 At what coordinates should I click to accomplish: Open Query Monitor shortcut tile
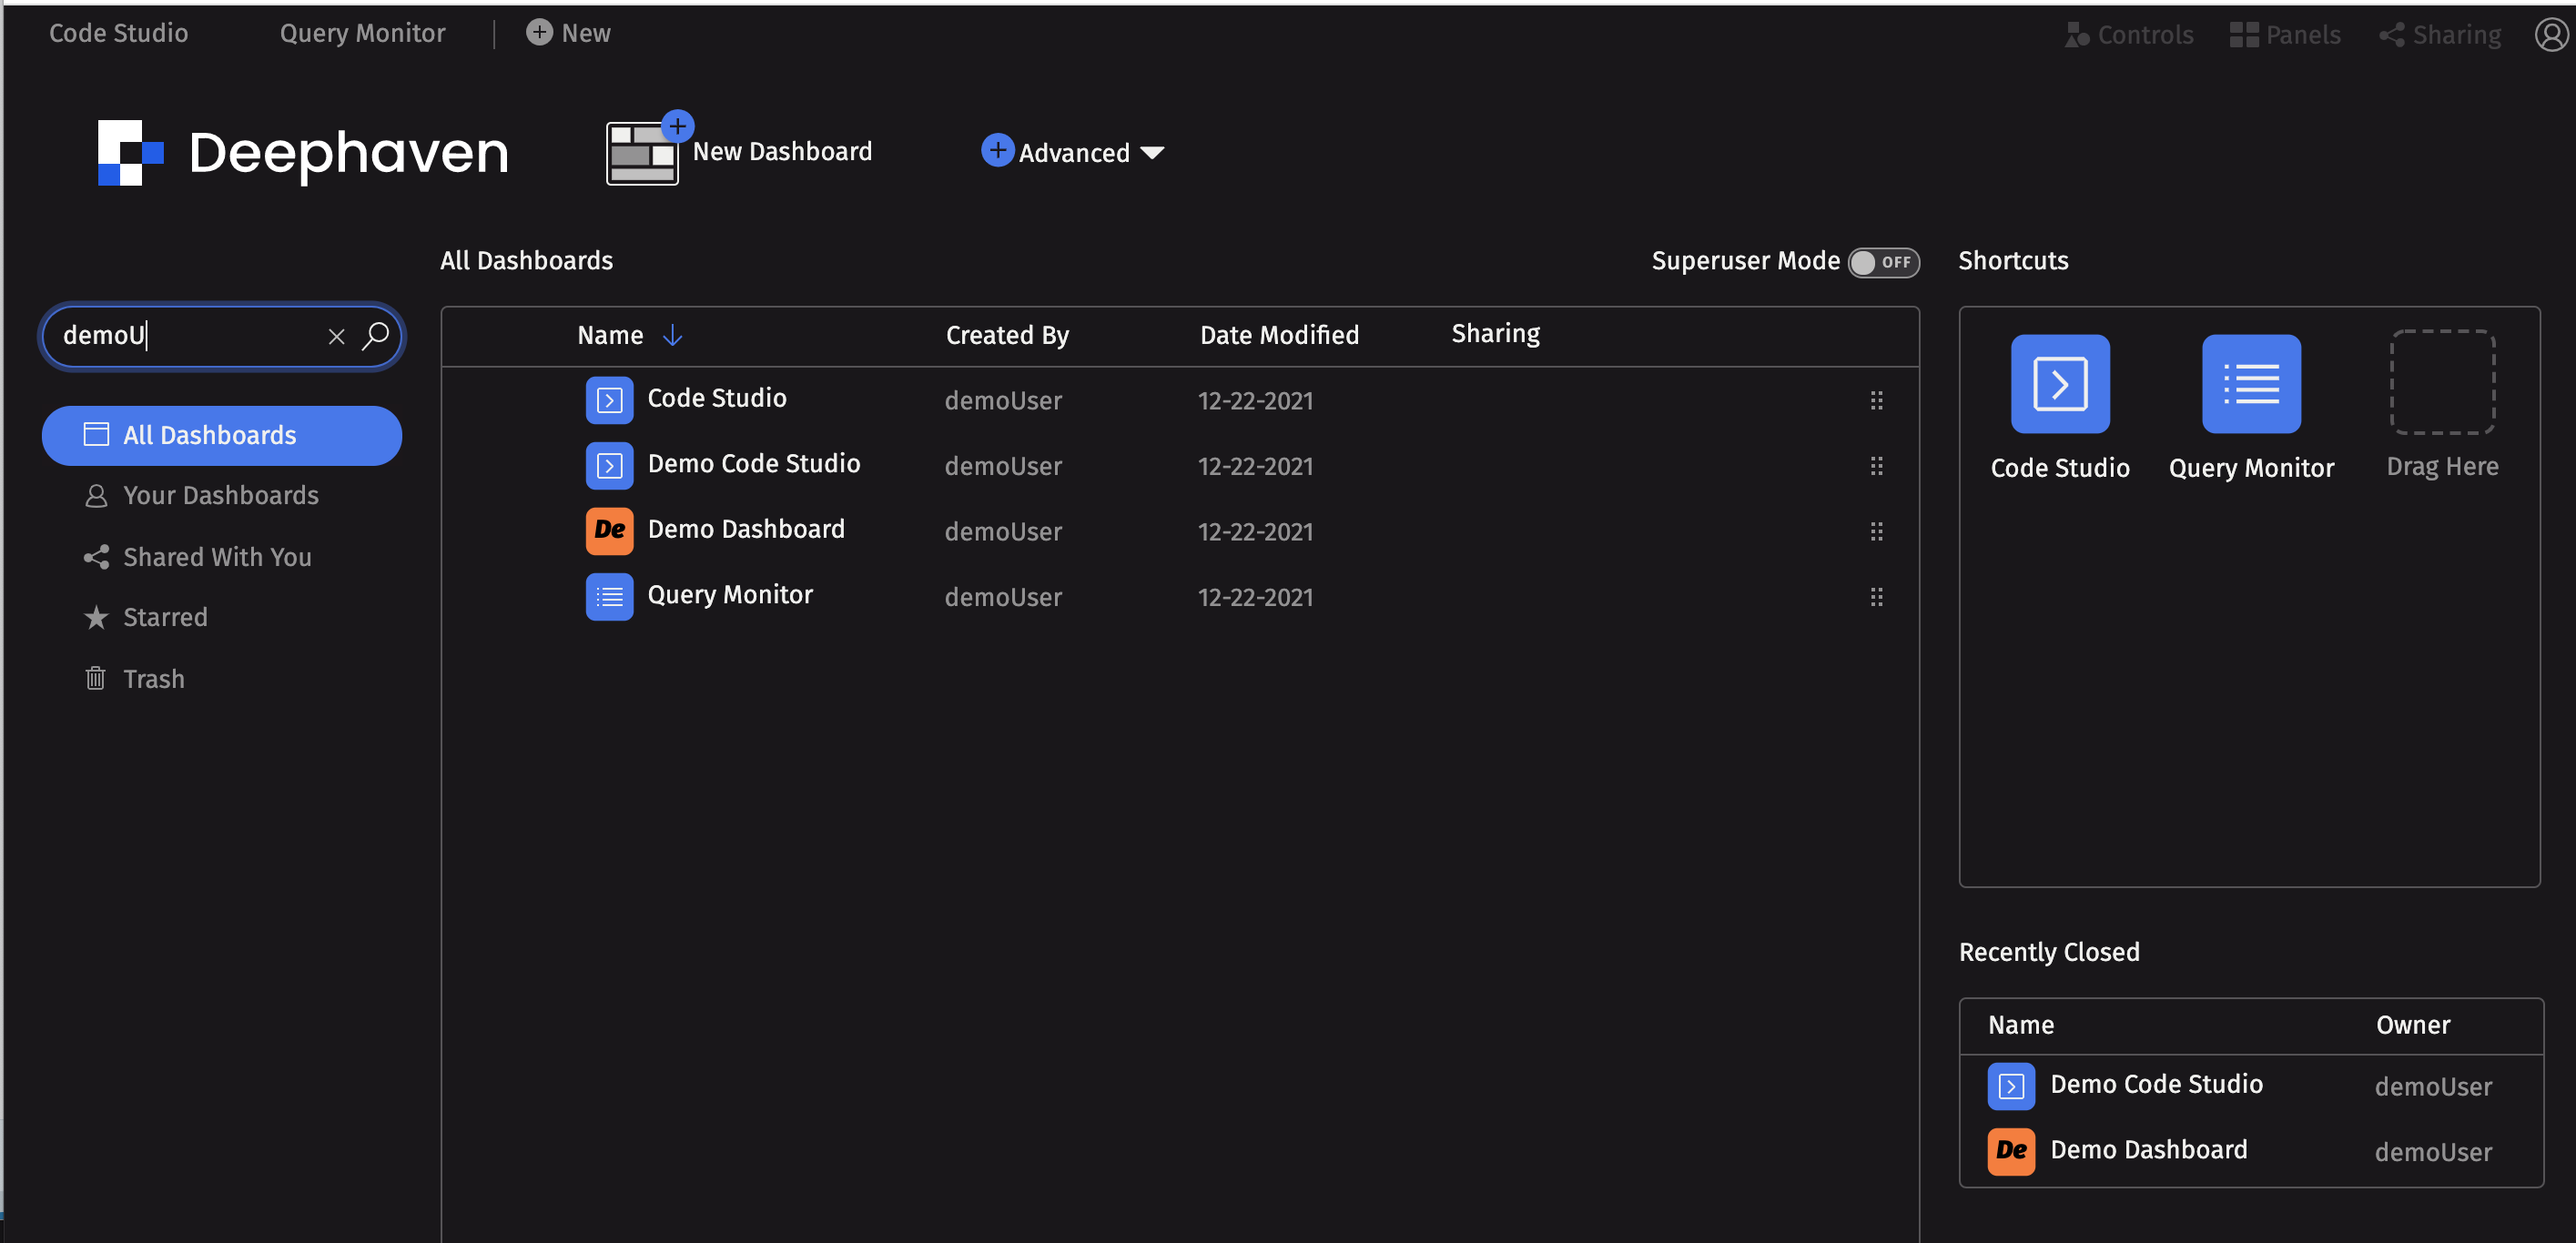pyautogui.click(x=2251, y=384)
